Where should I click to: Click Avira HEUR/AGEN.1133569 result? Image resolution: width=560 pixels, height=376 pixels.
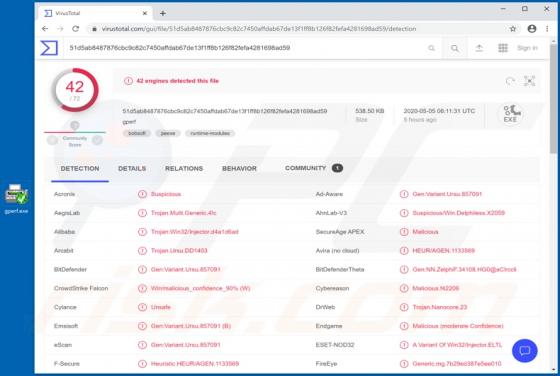point(444,251)
